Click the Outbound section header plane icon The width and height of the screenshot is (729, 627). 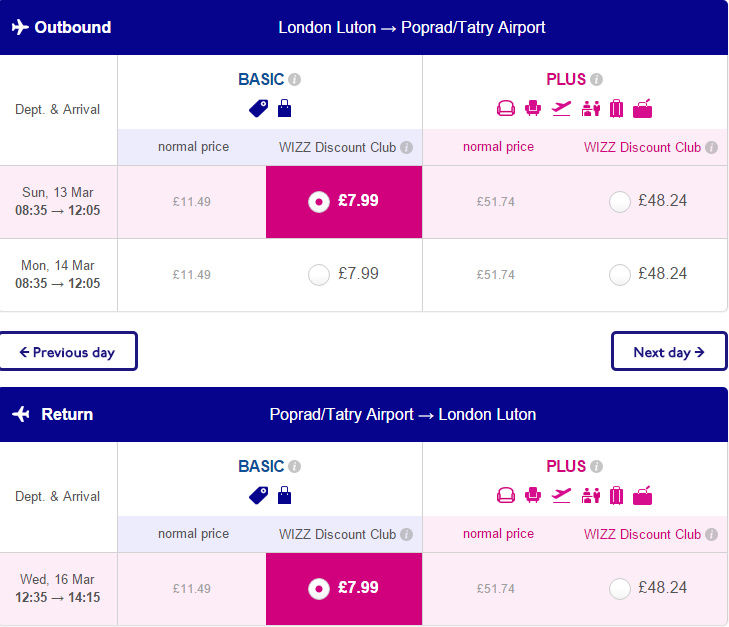click(20, 27)
